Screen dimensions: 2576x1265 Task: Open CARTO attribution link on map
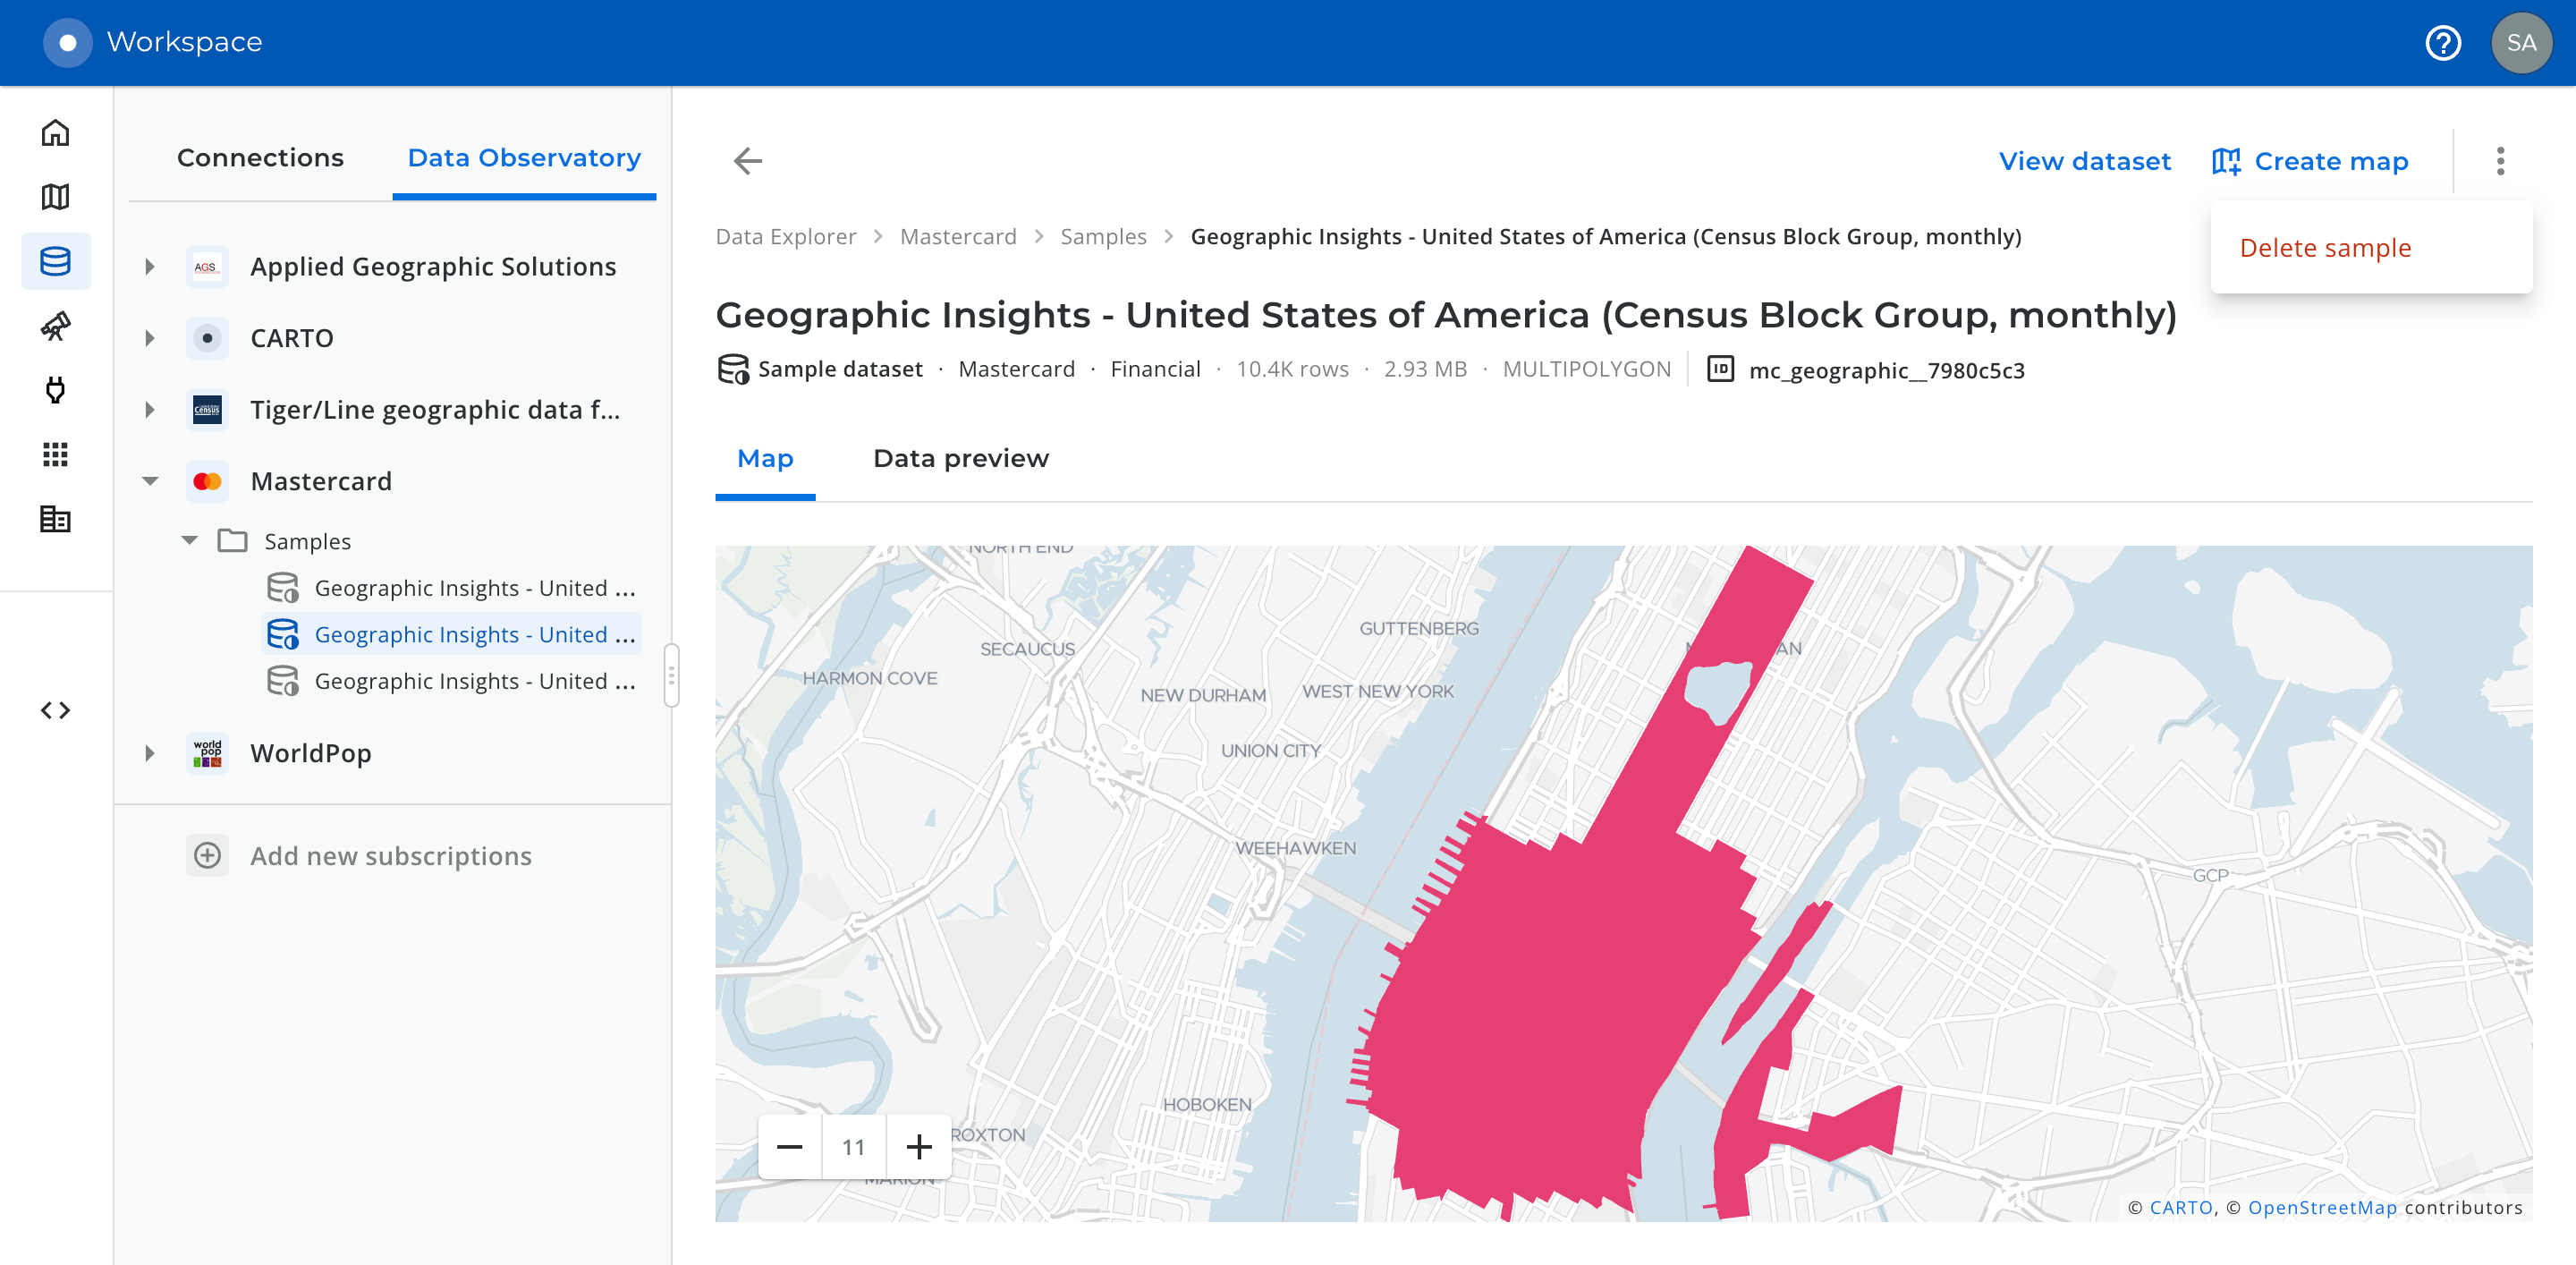point(2181,1207)
